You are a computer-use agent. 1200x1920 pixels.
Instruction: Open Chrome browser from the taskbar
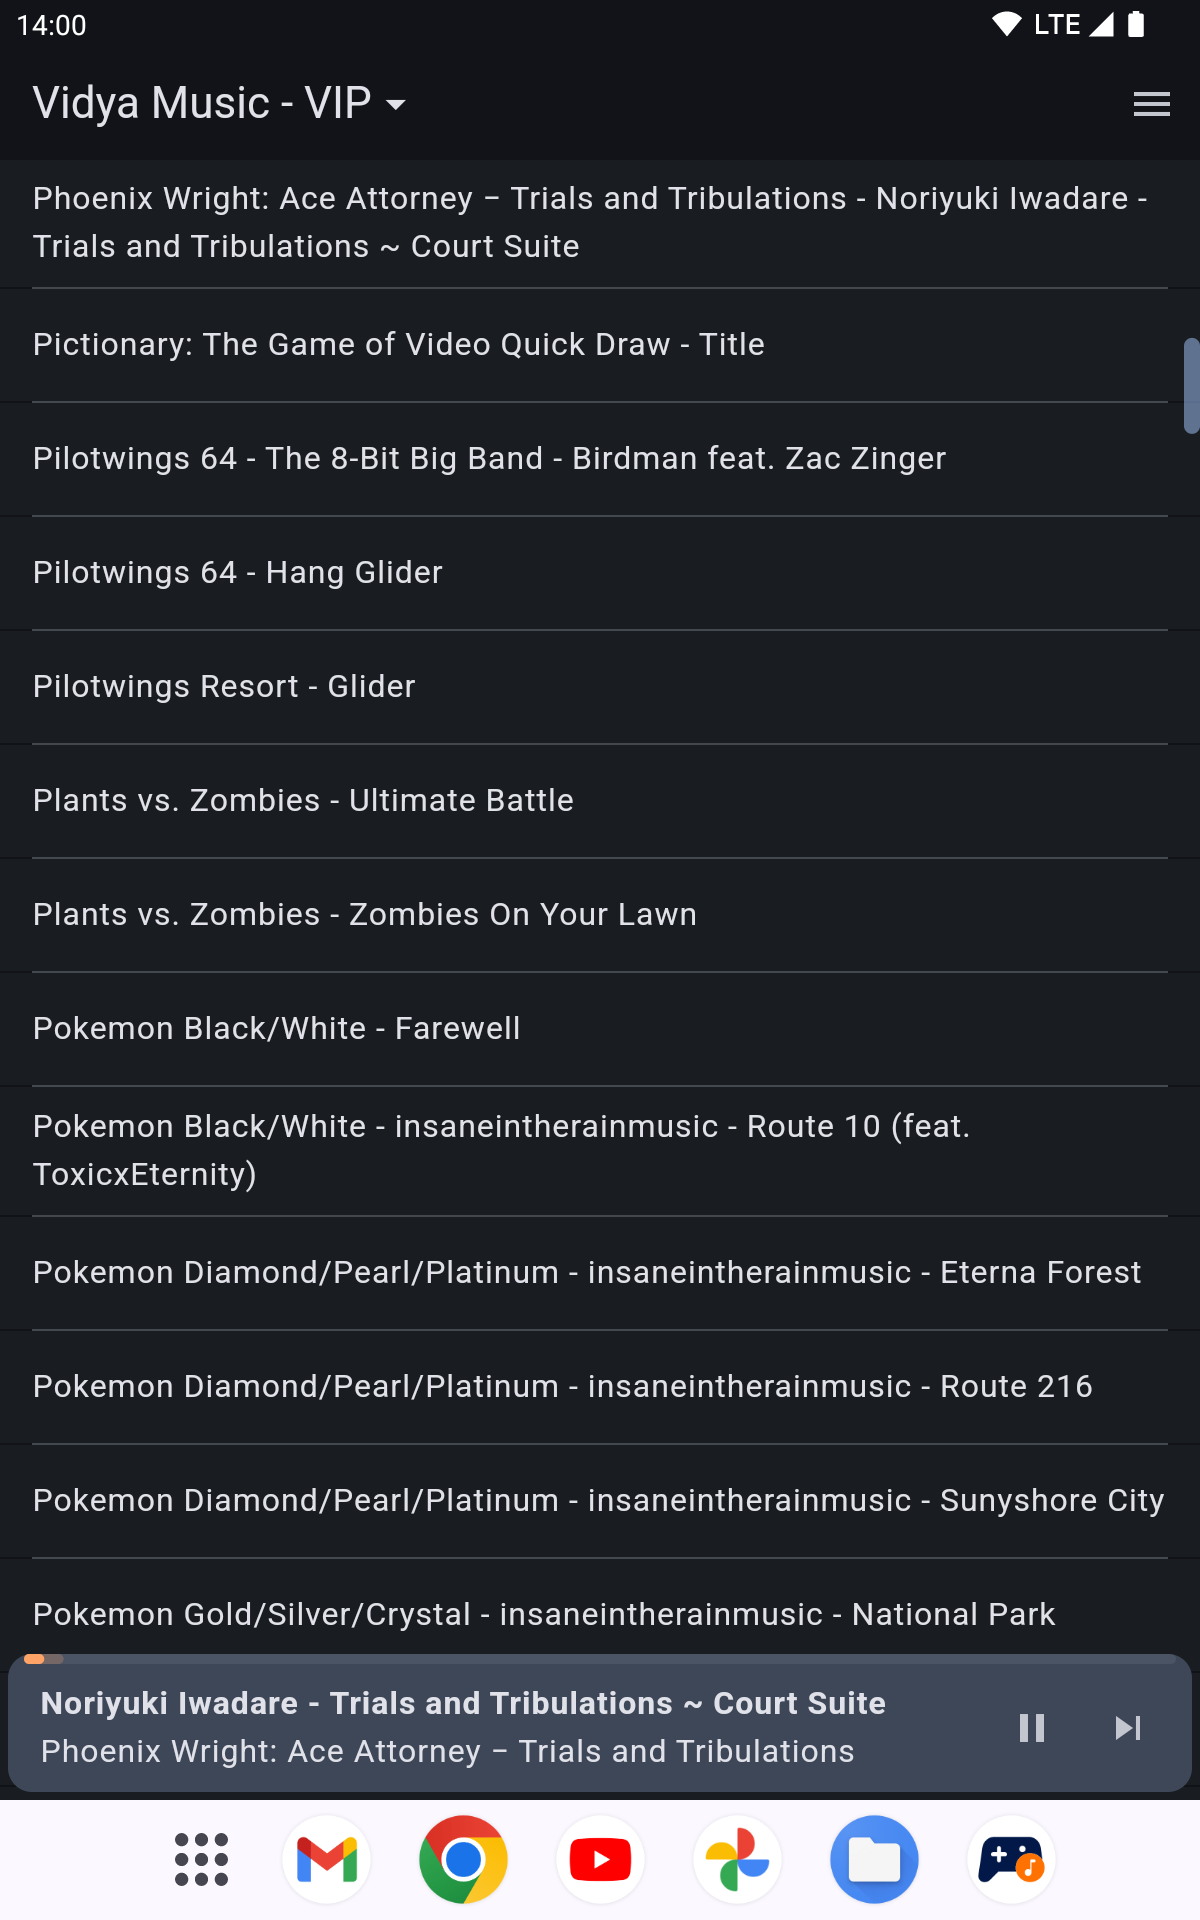[x=463, y=1860]
